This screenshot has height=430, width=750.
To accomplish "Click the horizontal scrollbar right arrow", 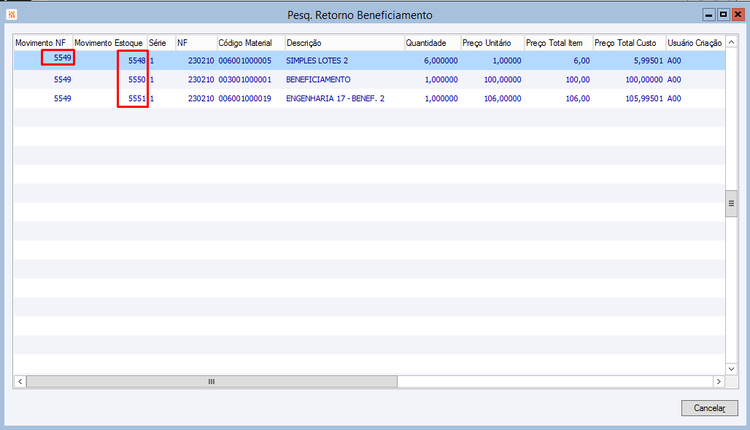I will coord(718,381).
